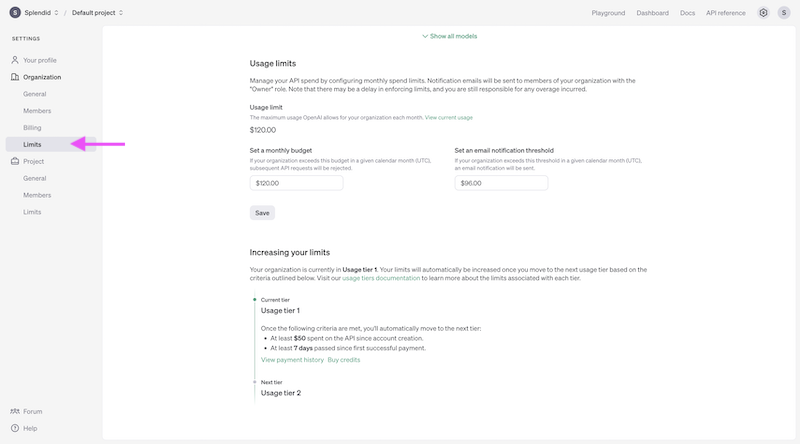Click the Your profile person icon
Image resolution: width=800 pixels, height=444 pixels.
pos(15,60)
